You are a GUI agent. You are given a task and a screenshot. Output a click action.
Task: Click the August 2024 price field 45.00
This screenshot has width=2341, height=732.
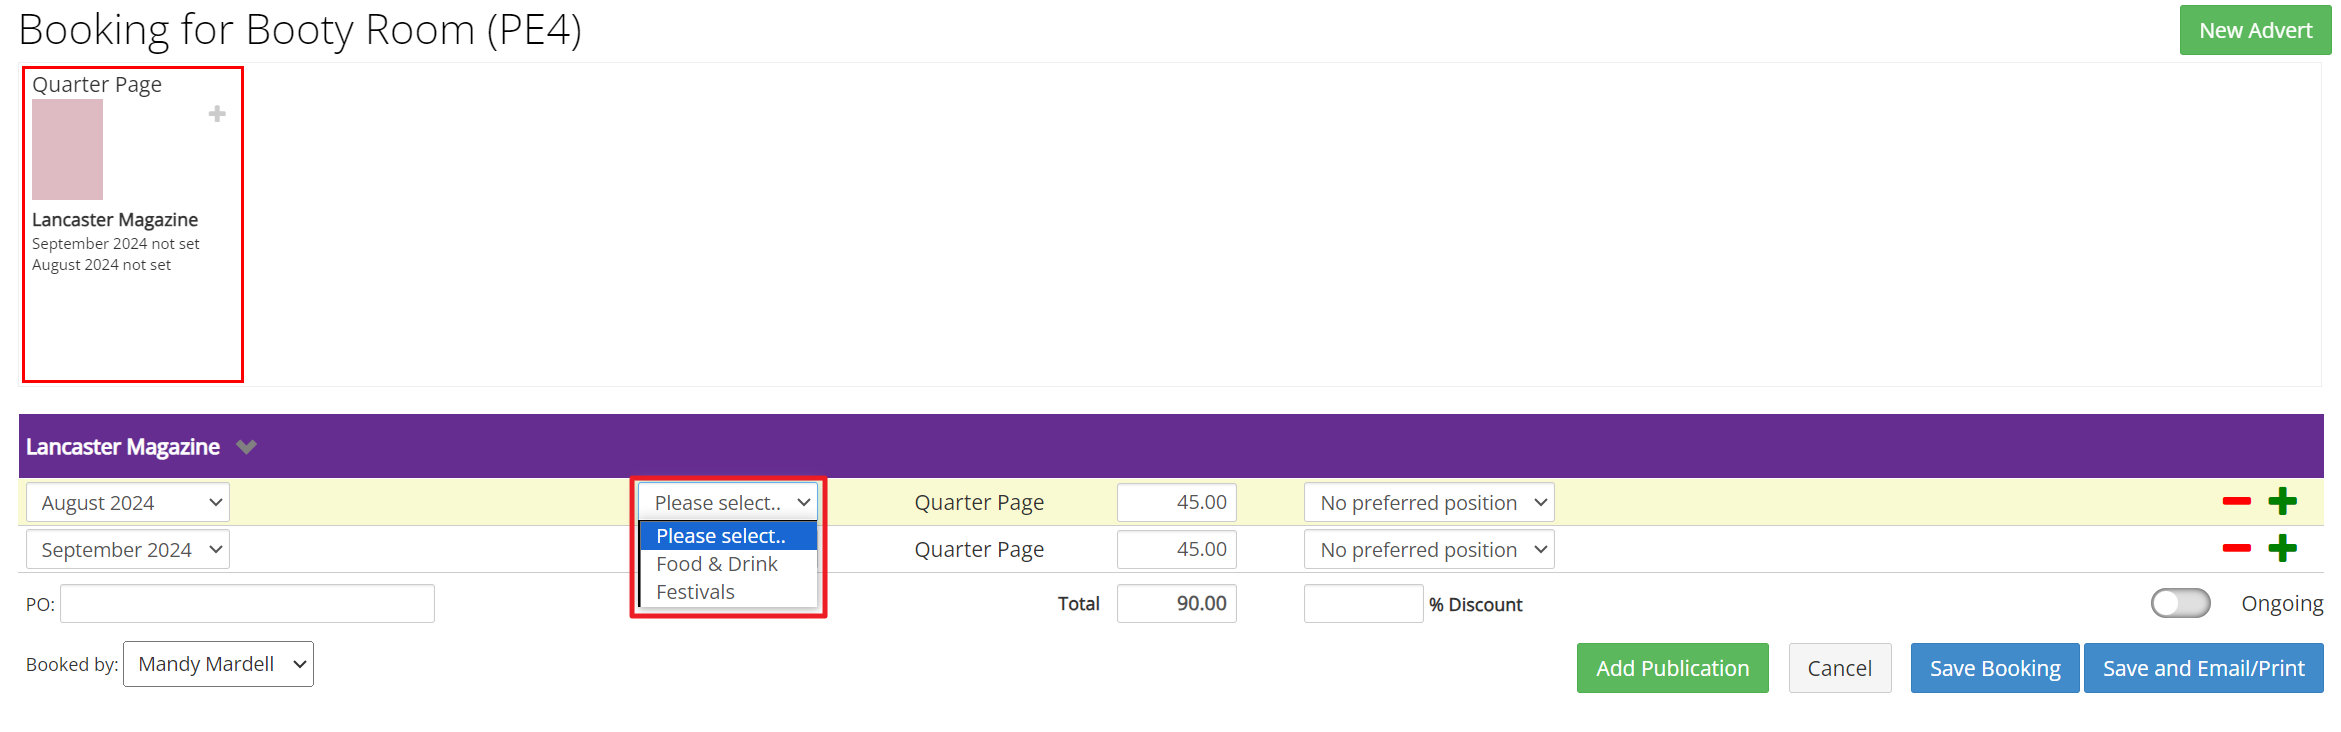(1176, 502)
